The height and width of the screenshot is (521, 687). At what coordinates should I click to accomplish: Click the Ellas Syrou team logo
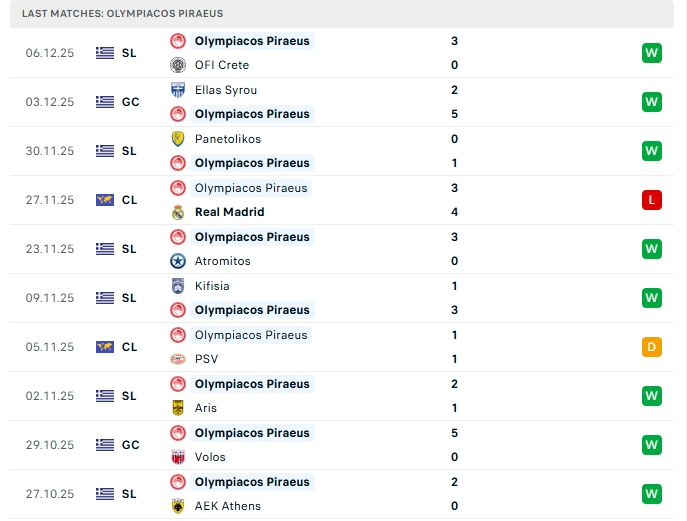tap(178, 90)
